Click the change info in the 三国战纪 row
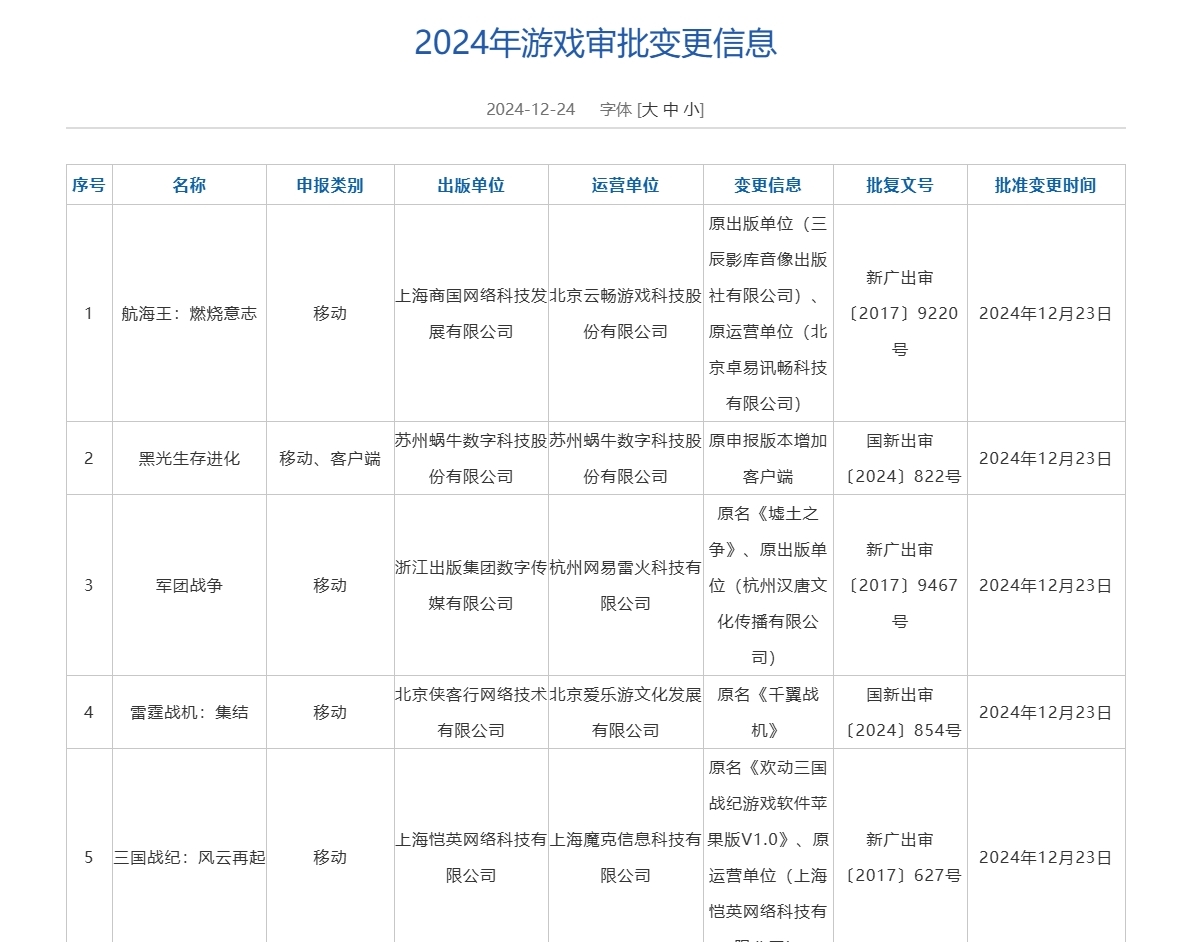The image size is (1194, 942). point(768,850)
